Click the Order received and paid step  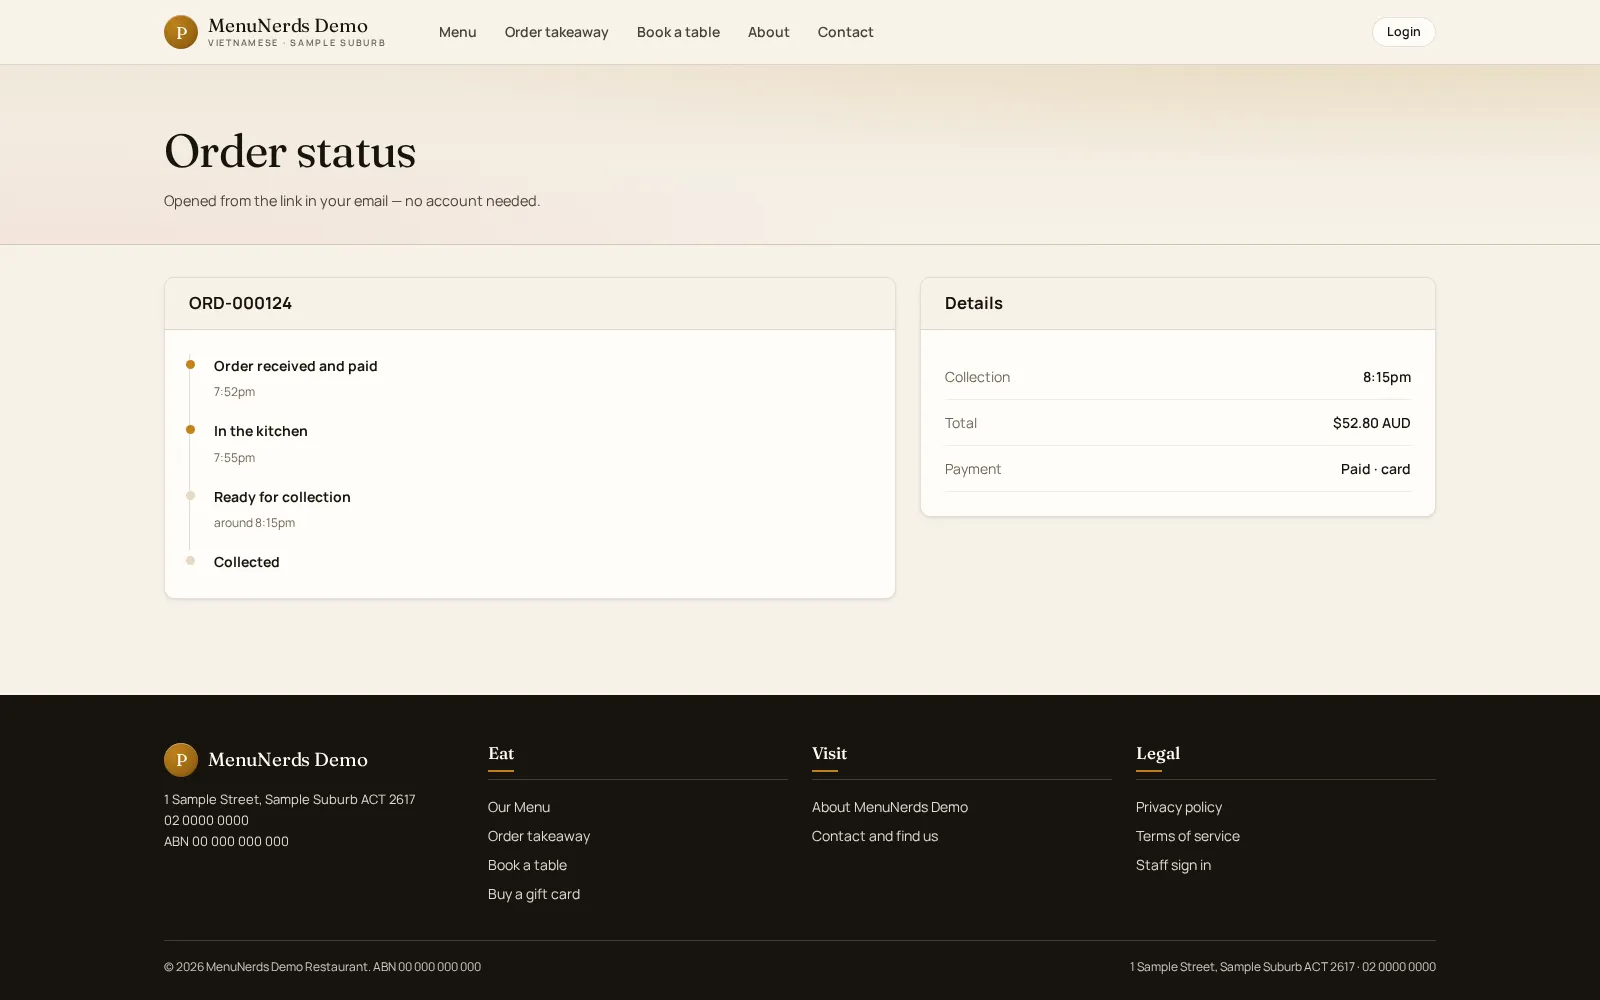tap(296, 366)
